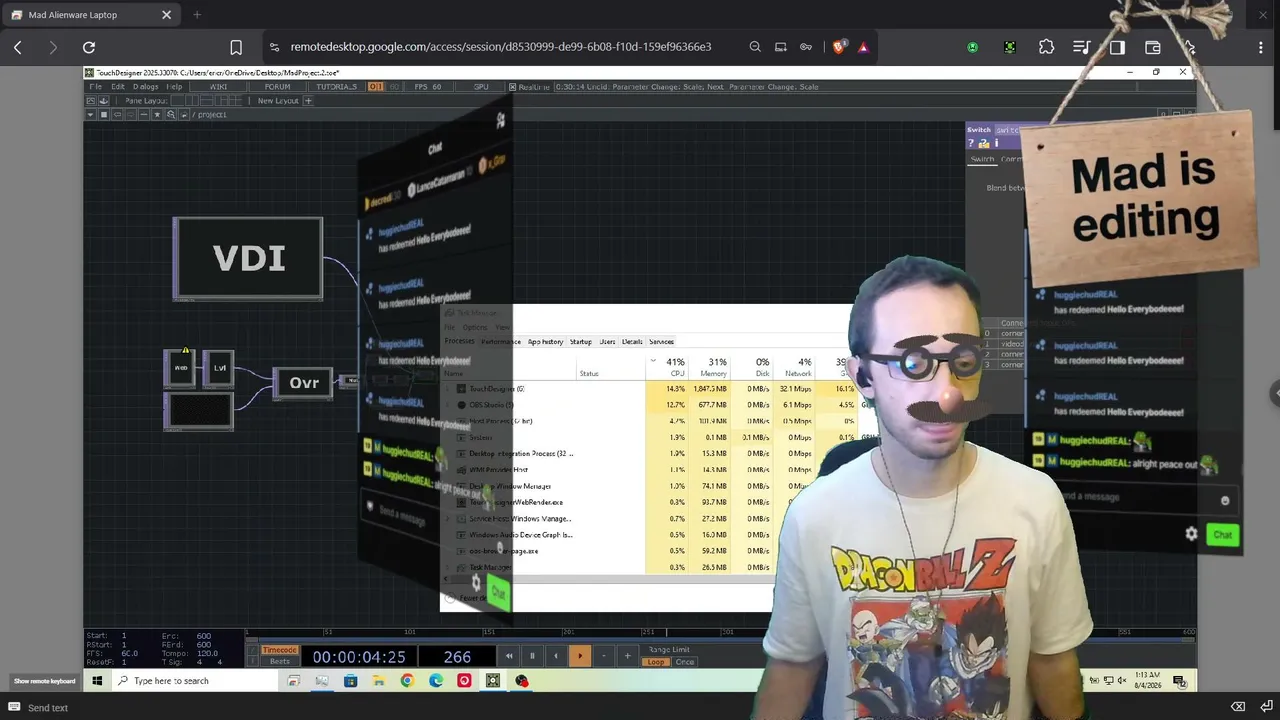Open TouchDesigner File menu
This screenshot has height=720, width=1280.
96,87
